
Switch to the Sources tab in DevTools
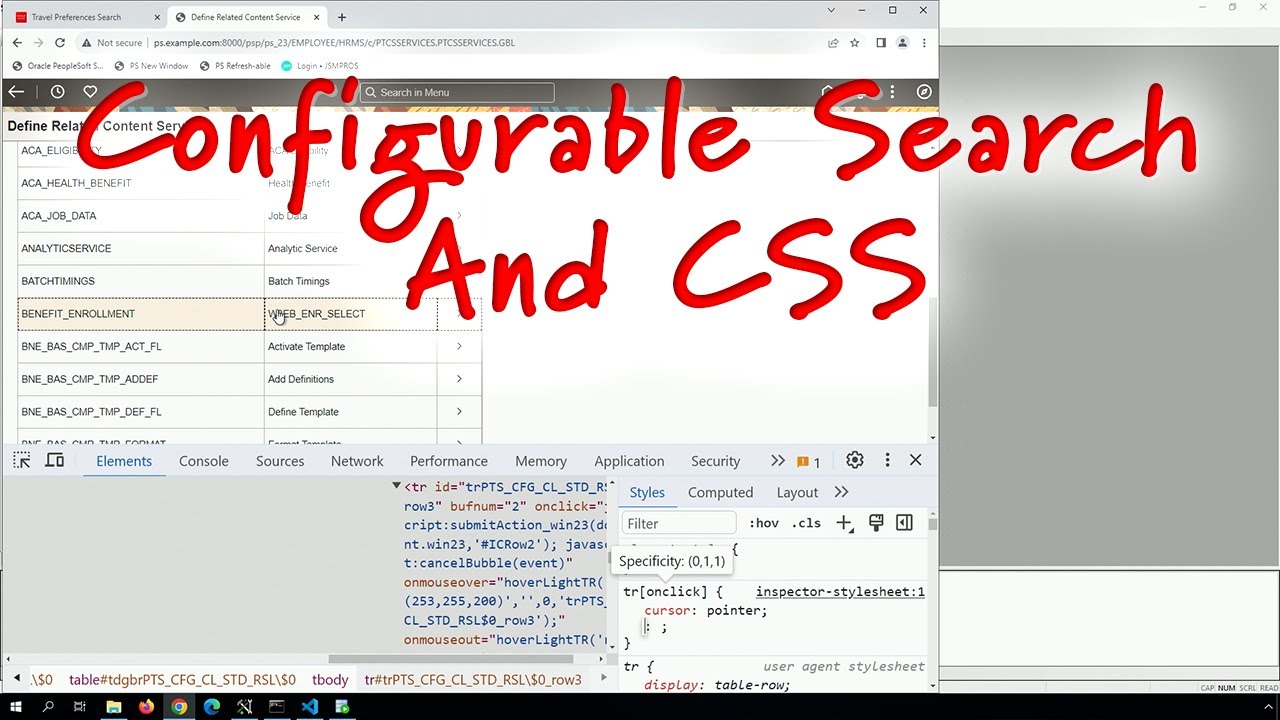[280, 461]
